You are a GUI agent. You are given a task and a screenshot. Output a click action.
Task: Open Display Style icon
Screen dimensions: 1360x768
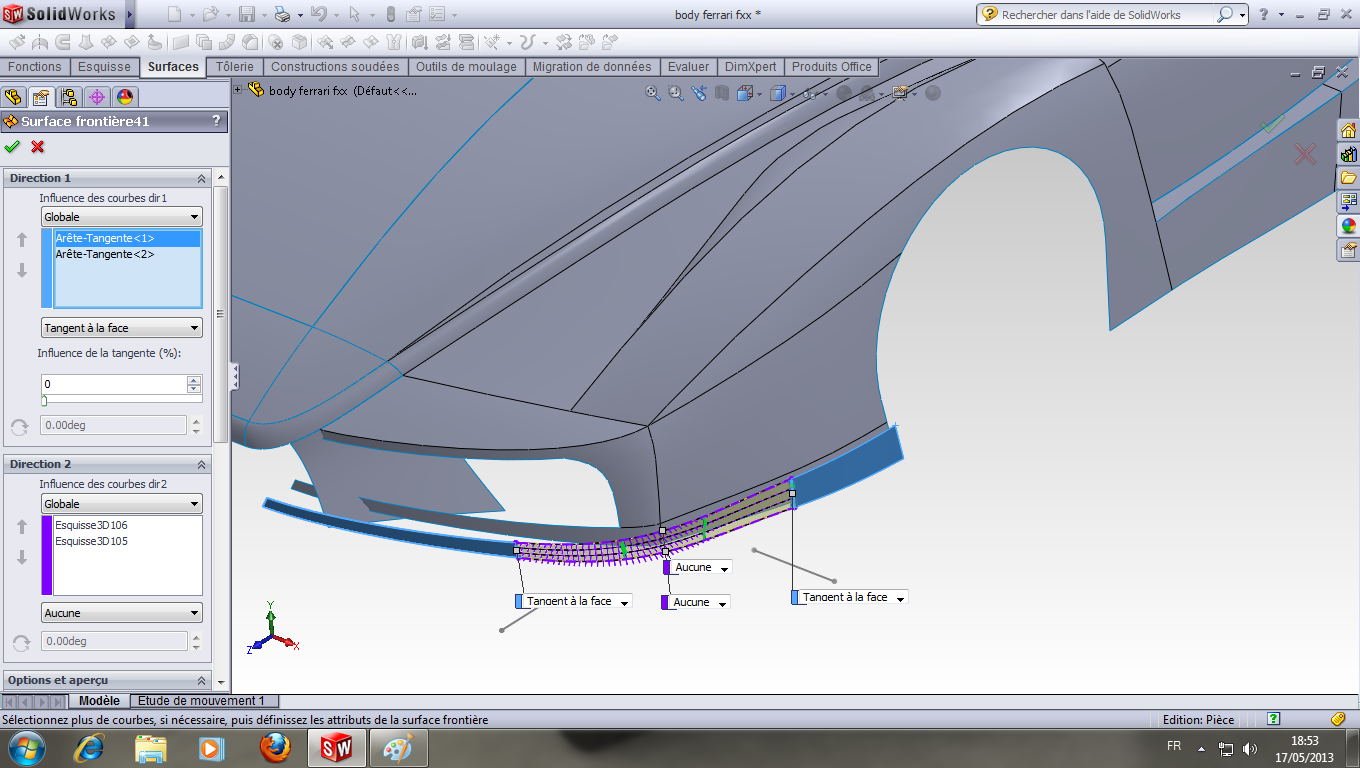pos(778,93)
